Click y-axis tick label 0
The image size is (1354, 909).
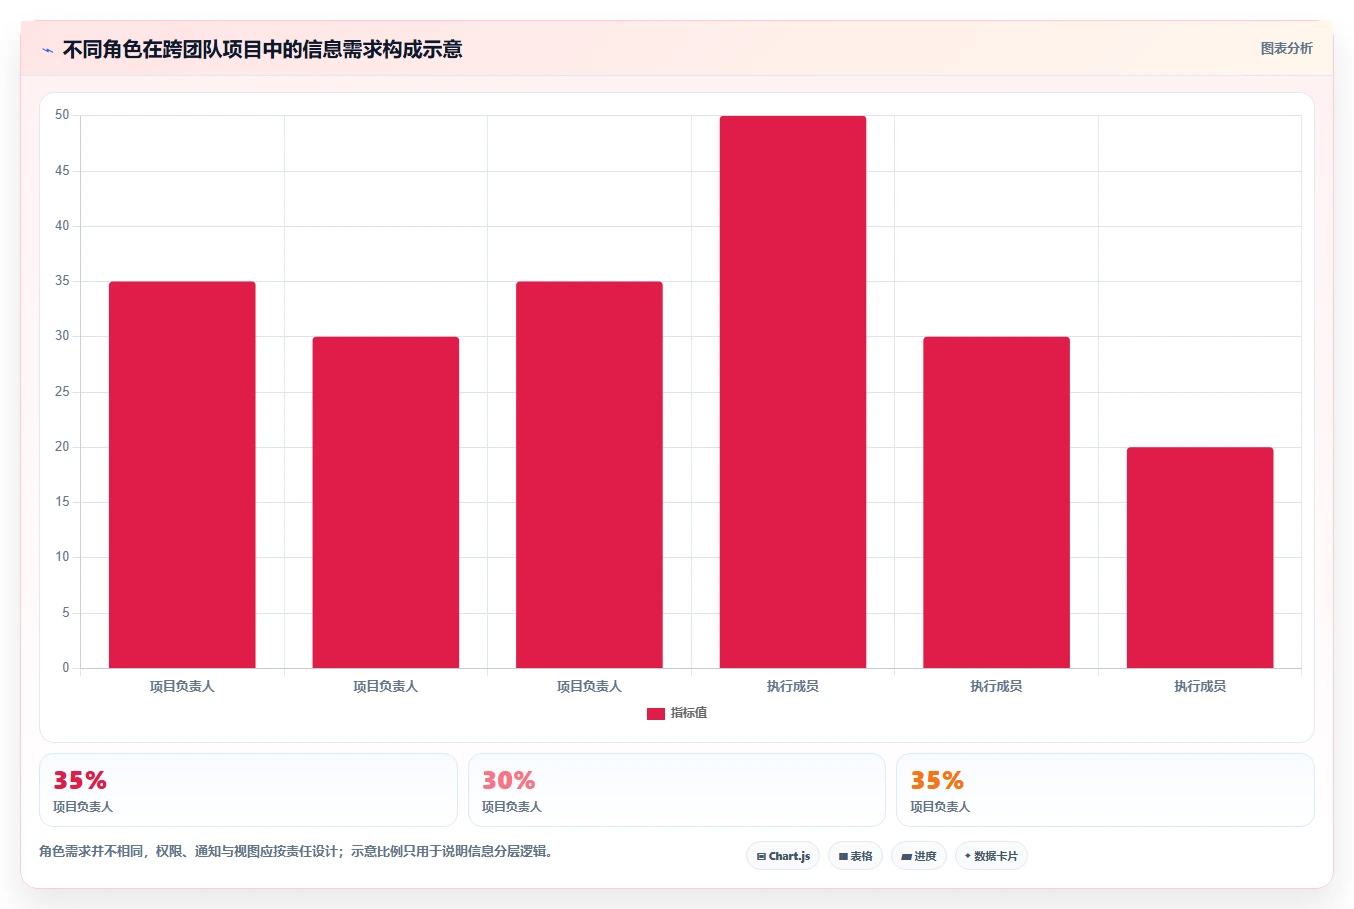66,668
